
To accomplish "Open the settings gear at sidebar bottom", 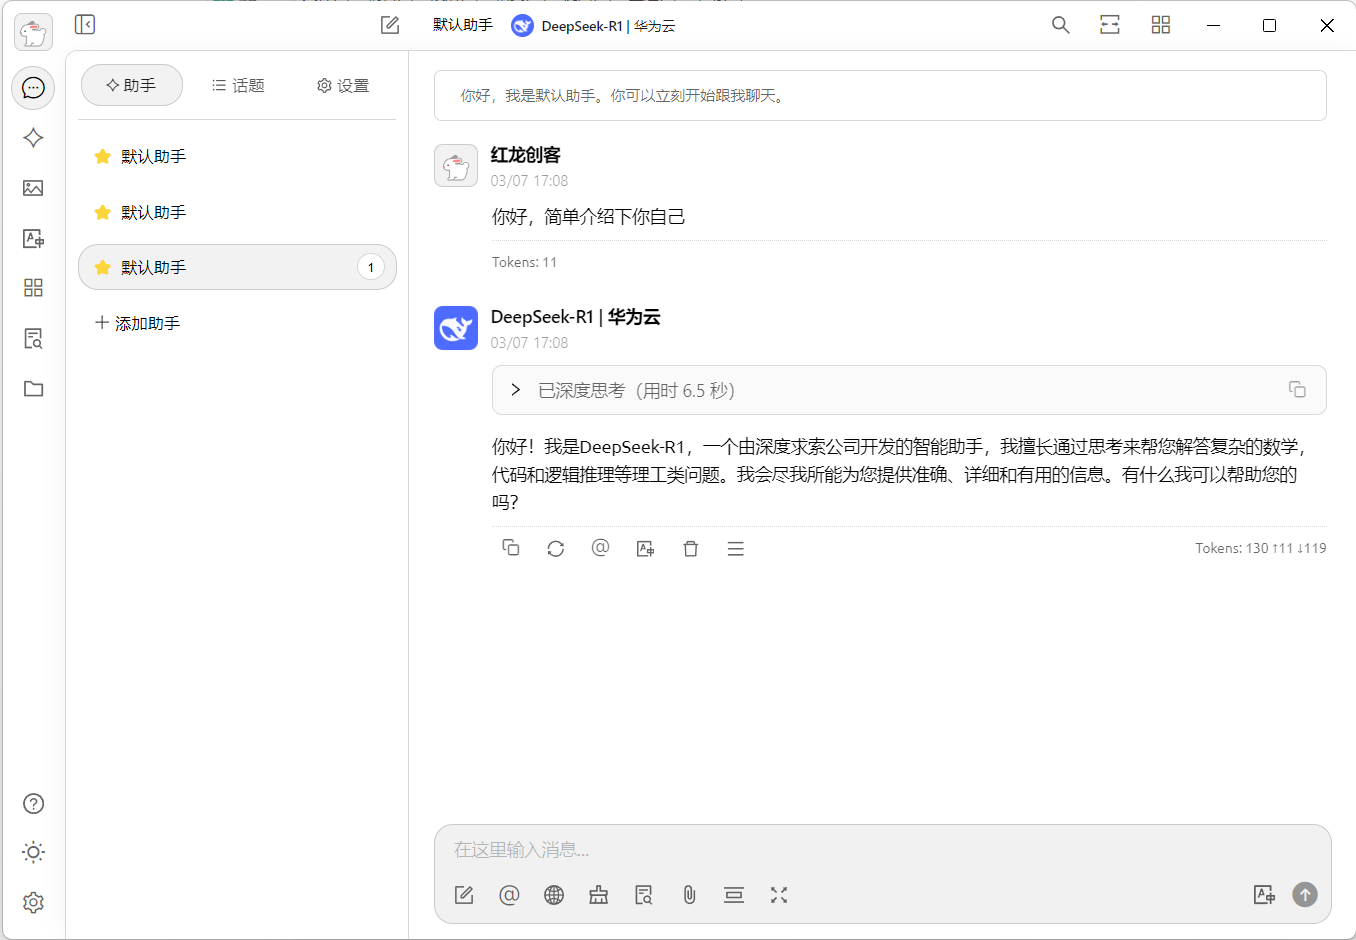I will pos(33,902).
